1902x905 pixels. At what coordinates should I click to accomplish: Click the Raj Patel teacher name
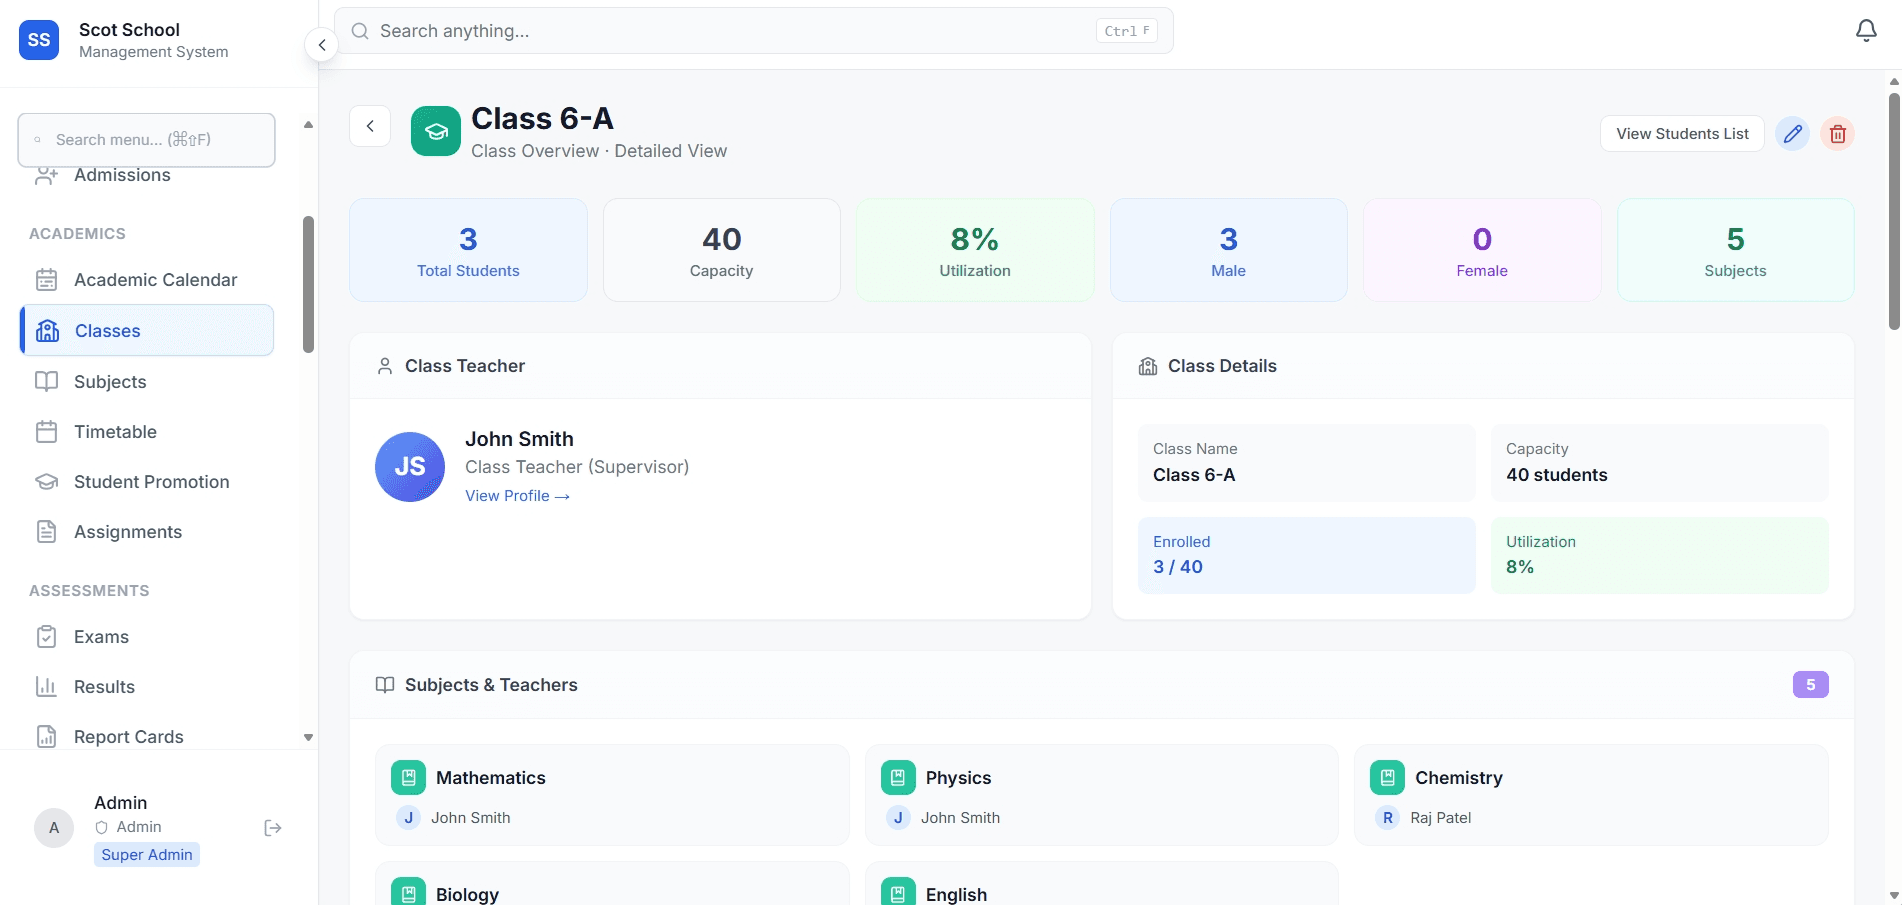point(1440,818)
